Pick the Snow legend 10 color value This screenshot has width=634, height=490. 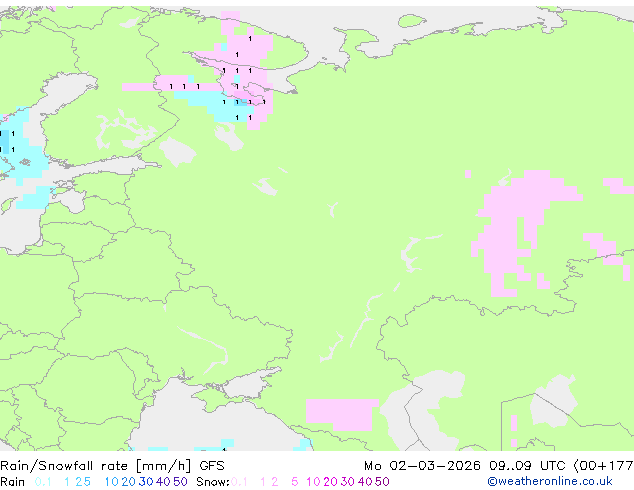tap(313, 482)
